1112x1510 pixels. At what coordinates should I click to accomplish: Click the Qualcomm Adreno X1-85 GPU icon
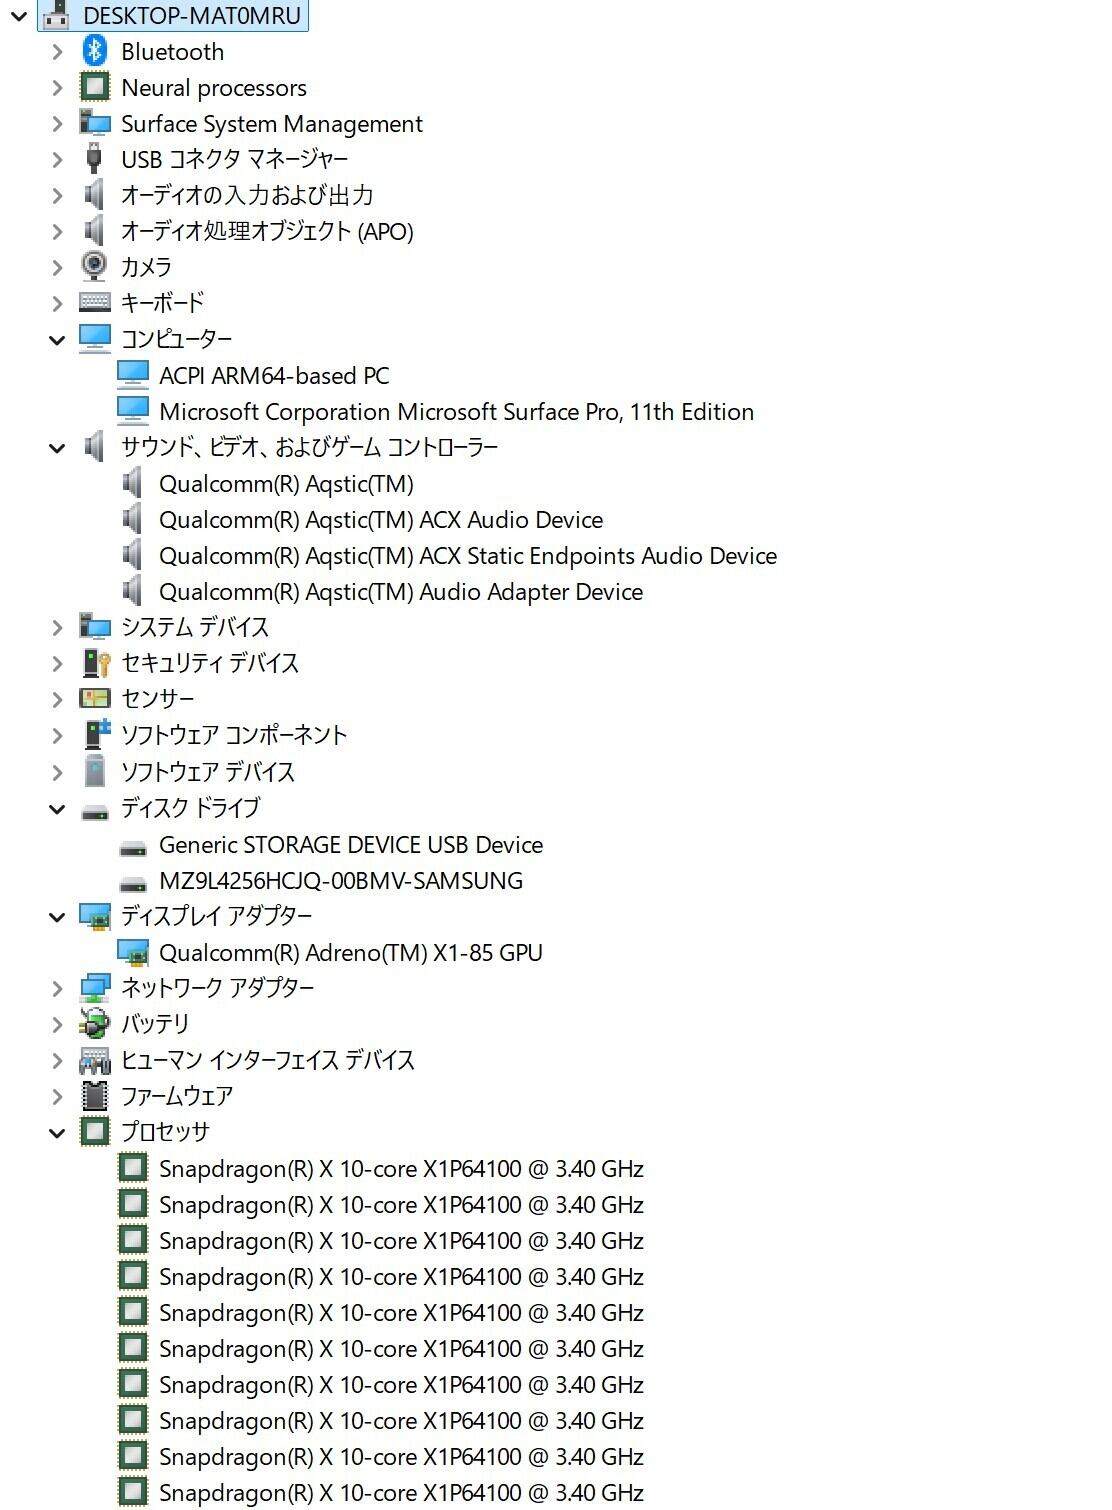point(133,952)
